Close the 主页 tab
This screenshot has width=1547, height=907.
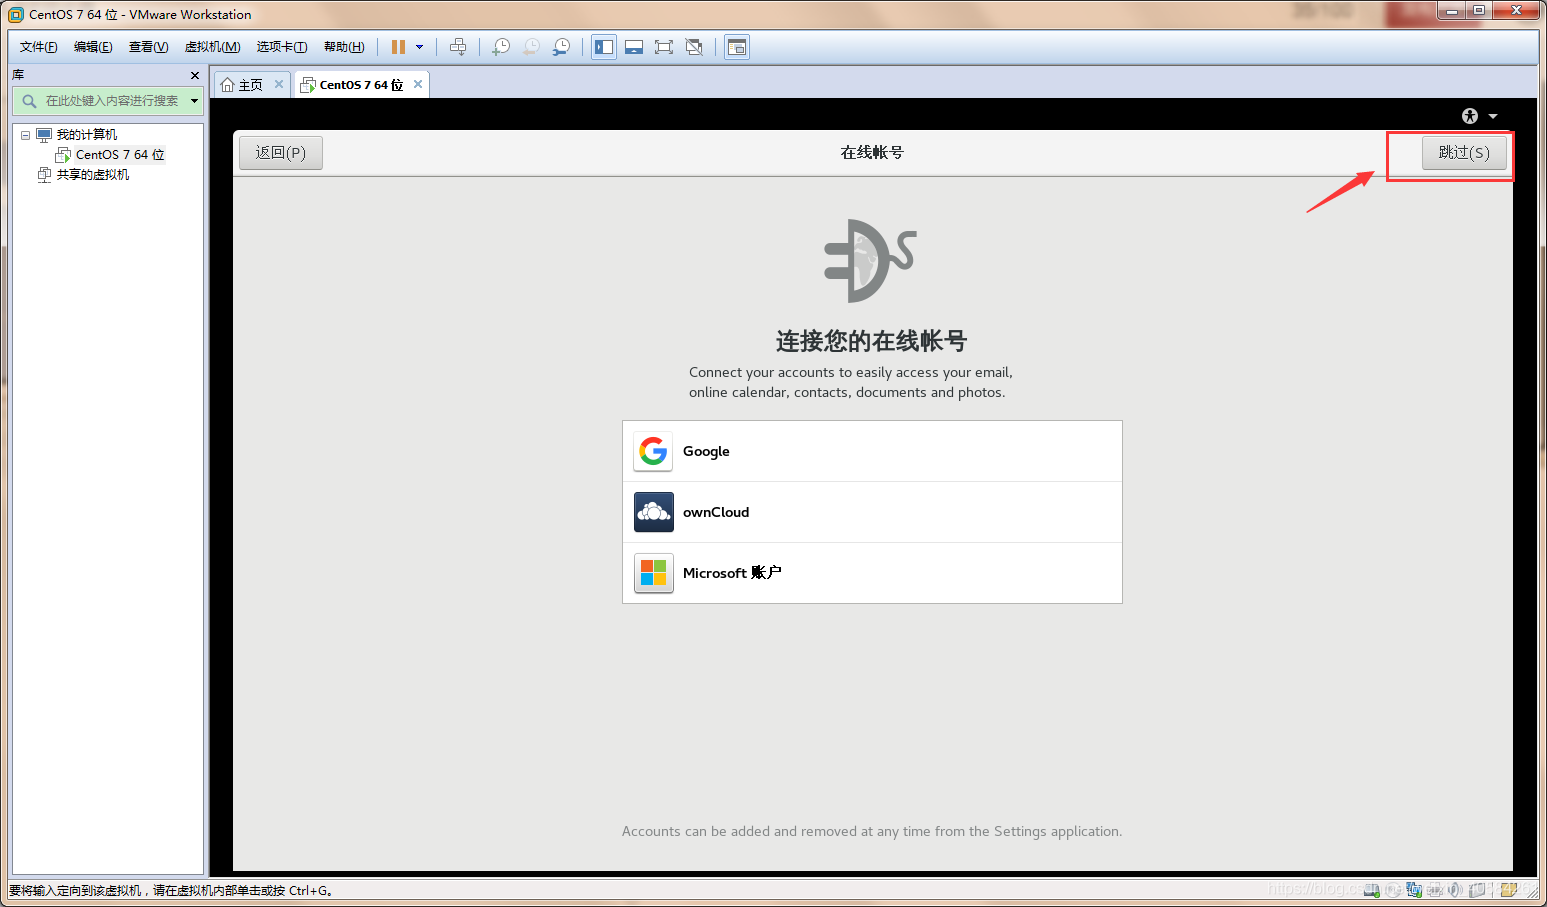279,84
